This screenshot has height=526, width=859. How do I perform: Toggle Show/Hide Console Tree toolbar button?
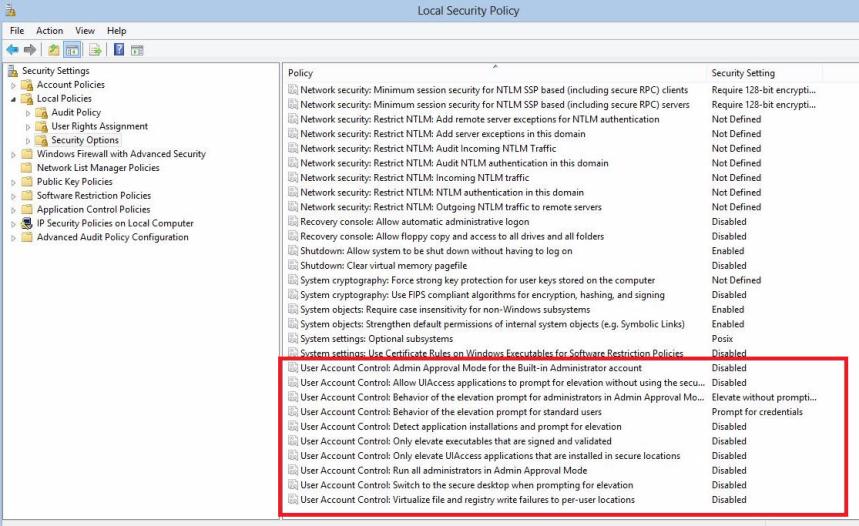72,50
